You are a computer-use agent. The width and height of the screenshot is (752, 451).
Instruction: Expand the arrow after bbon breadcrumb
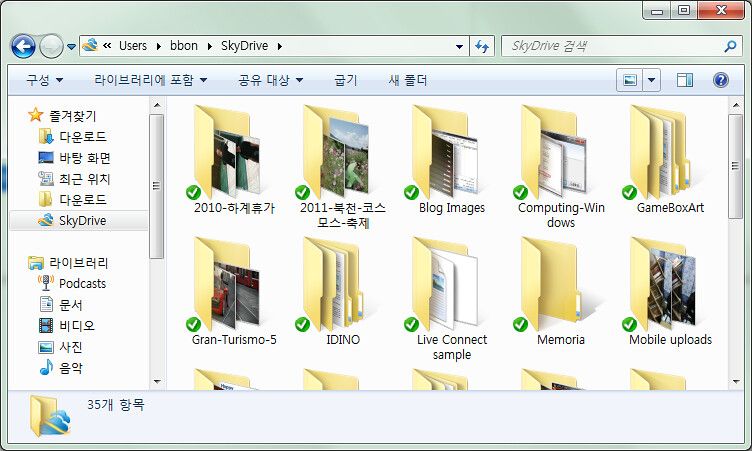(210, 47)
